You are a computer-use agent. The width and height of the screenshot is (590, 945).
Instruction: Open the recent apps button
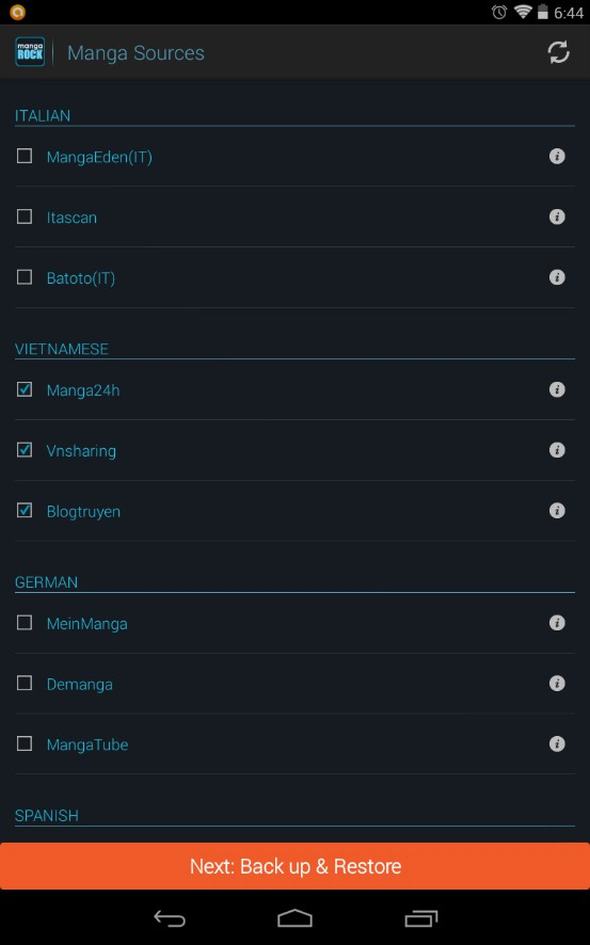tap(421, 918)
